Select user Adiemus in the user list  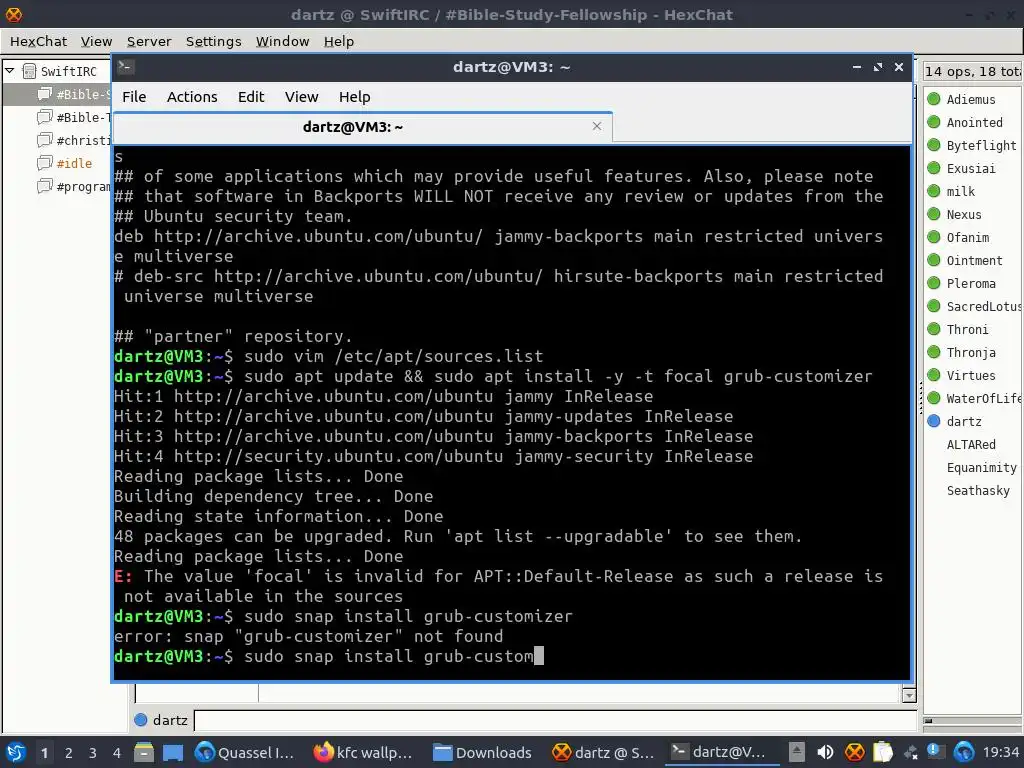pos(971,99)
